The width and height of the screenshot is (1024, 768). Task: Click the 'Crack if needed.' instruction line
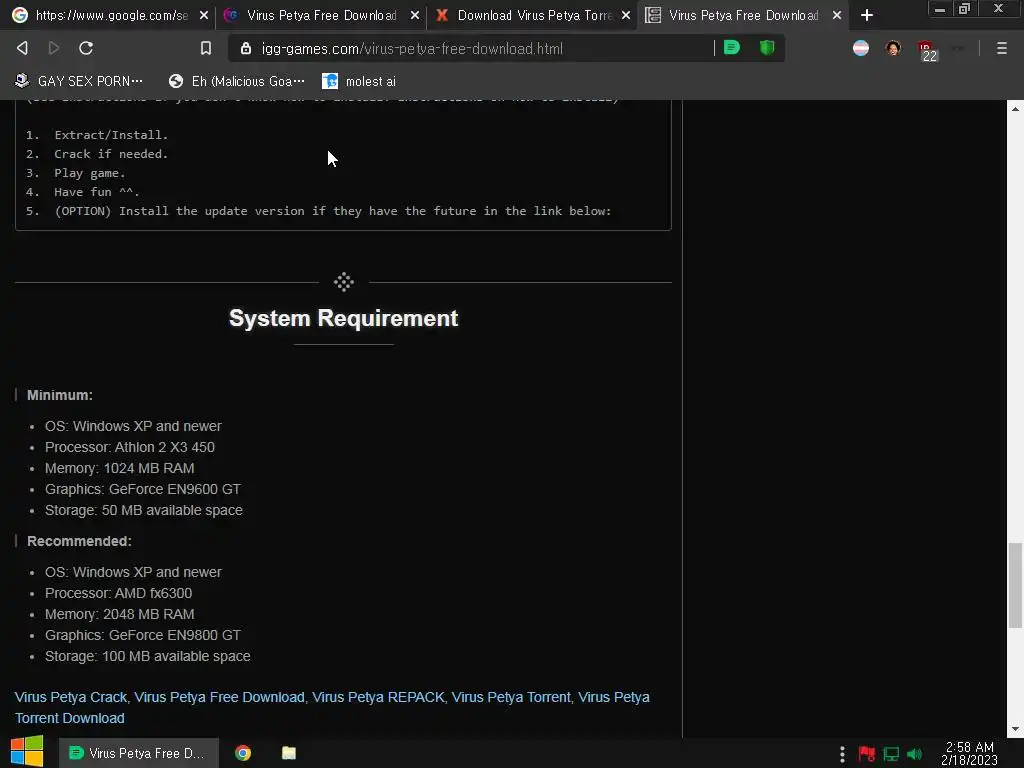tap(111, 154)
